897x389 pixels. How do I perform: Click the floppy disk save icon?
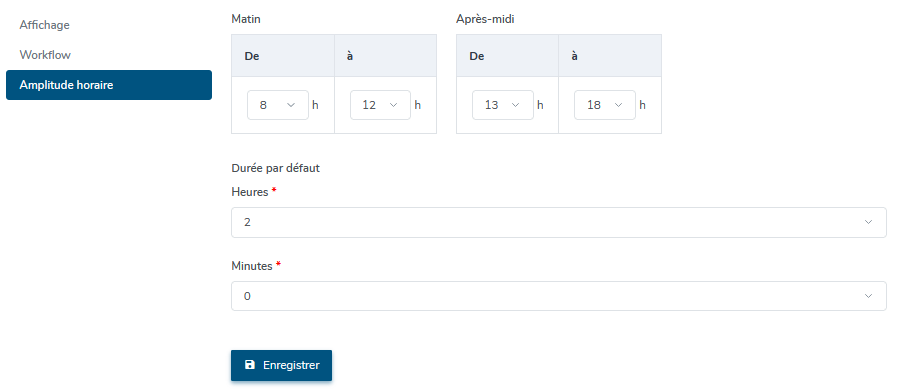249,365
